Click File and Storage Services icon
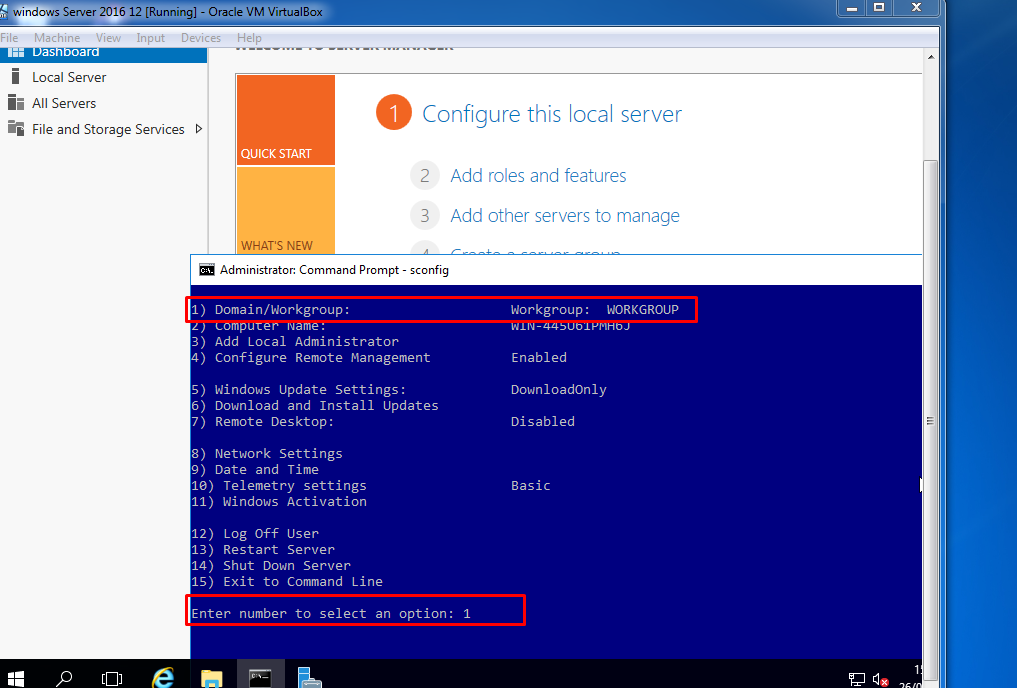Viewport: 1017px width, 688px height. pyautogui.click(x=16, y=128)
